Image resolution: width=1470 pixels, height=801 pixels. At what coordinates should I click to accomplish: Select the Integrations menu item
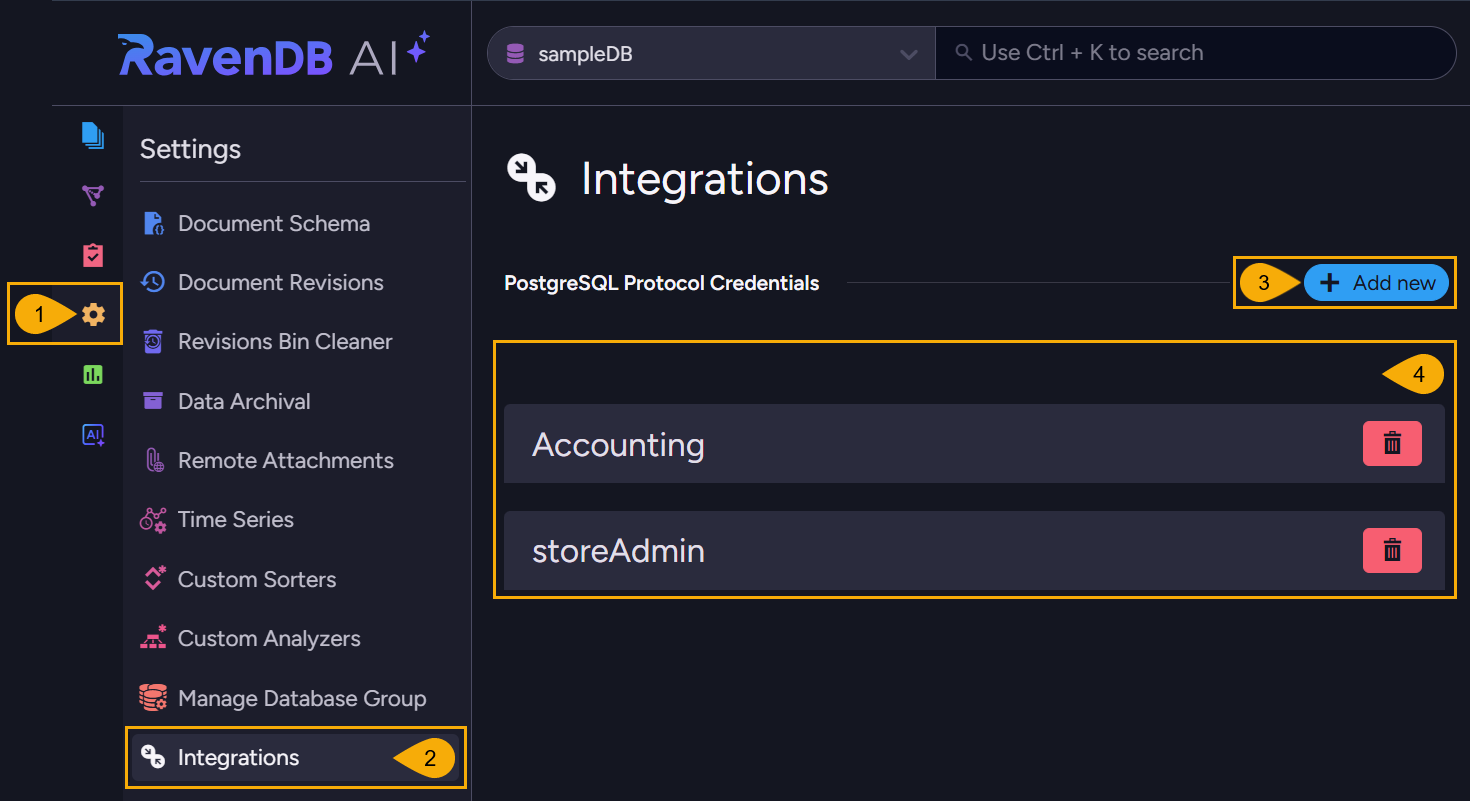(x=296, y=757)
